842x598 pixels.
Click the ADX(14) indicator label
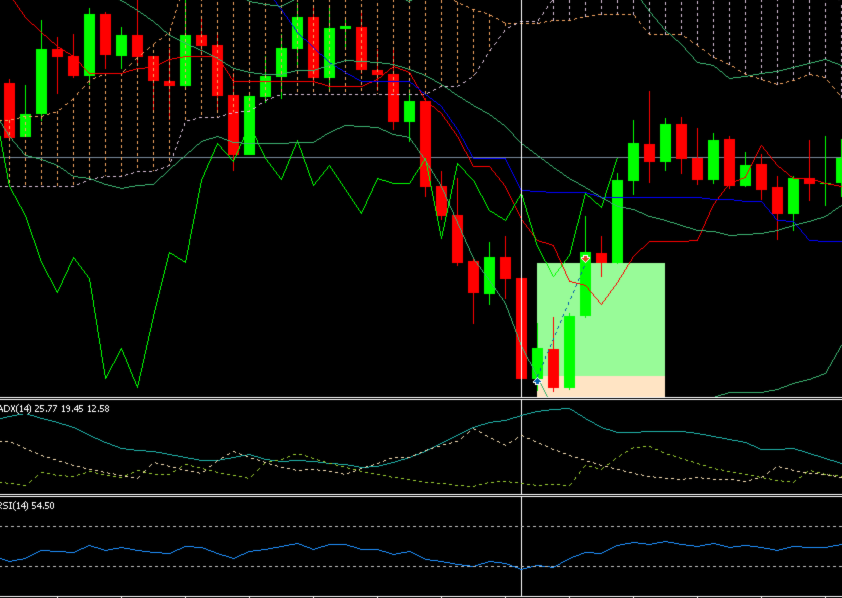[54, 409]
